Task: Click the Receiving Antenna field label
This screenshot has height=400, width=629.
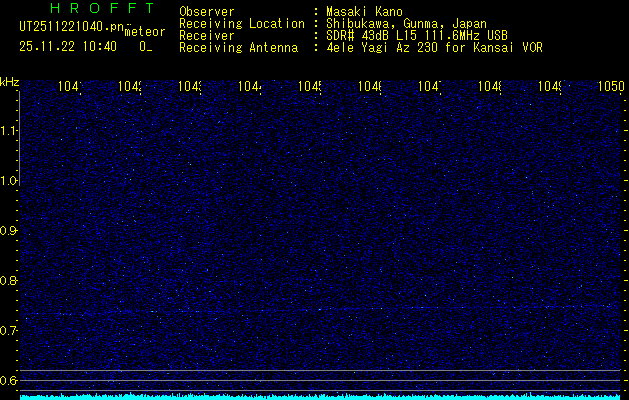Action: (238, 47)
